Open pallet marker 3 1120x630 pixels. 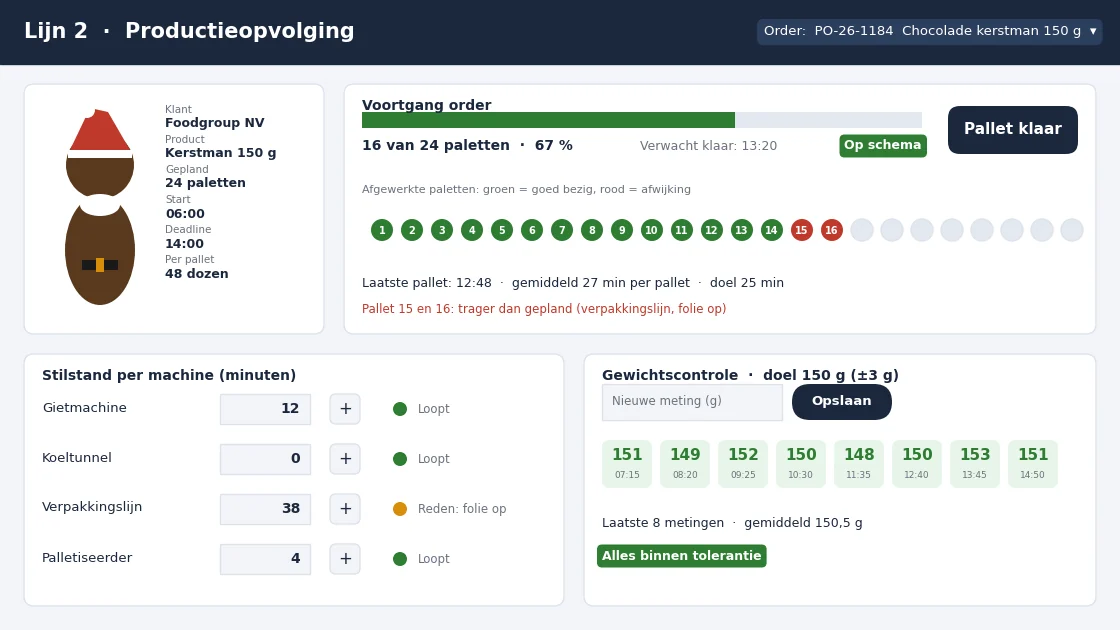[442, 230]
